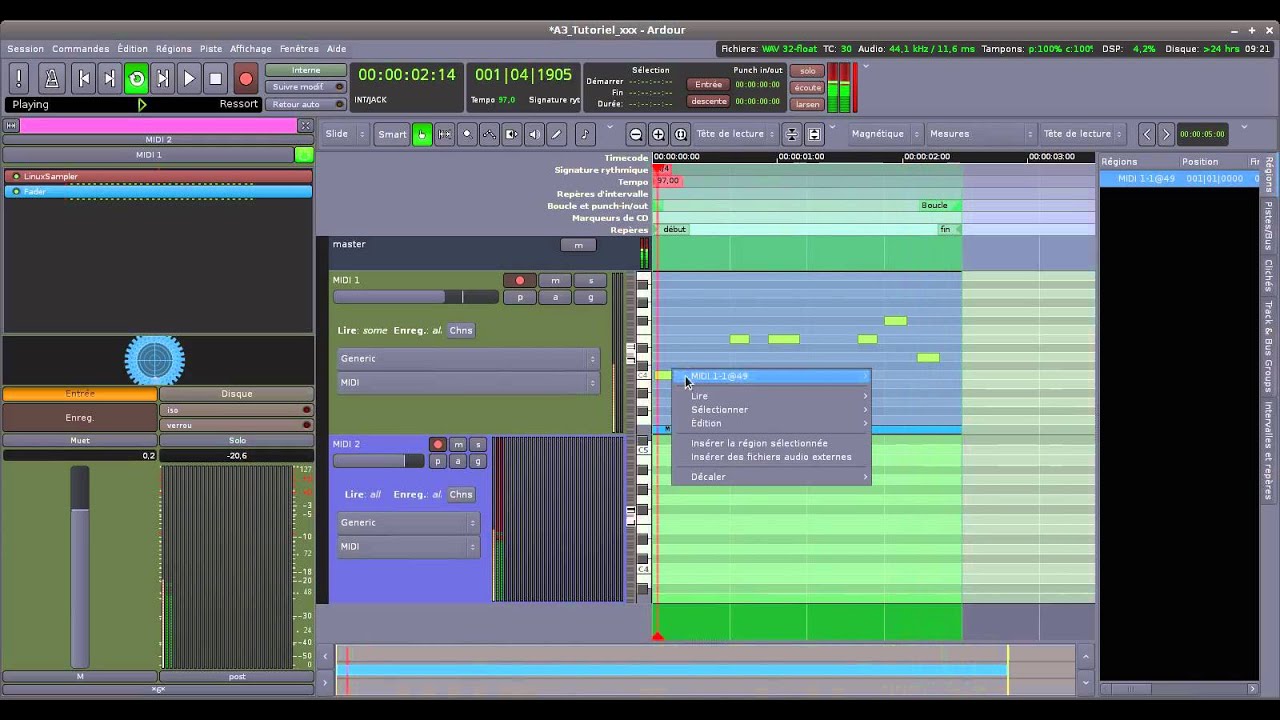Open edit point Tête de lecture dropdown
The width and height of the screenshot is (1280, 720).
click(1084, 134)
